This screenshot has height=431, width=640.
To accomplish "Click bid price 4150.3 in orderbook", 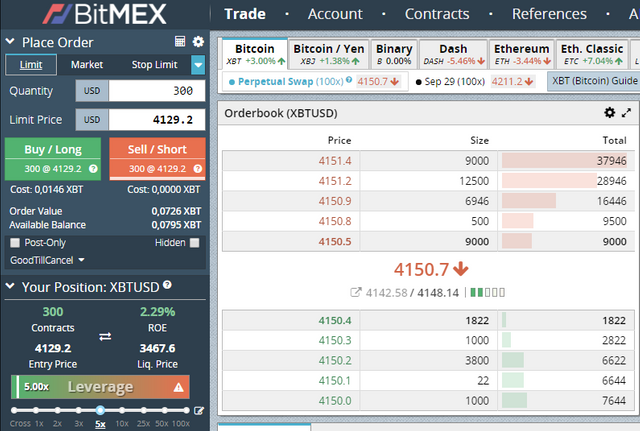I will tap(335, 340).
